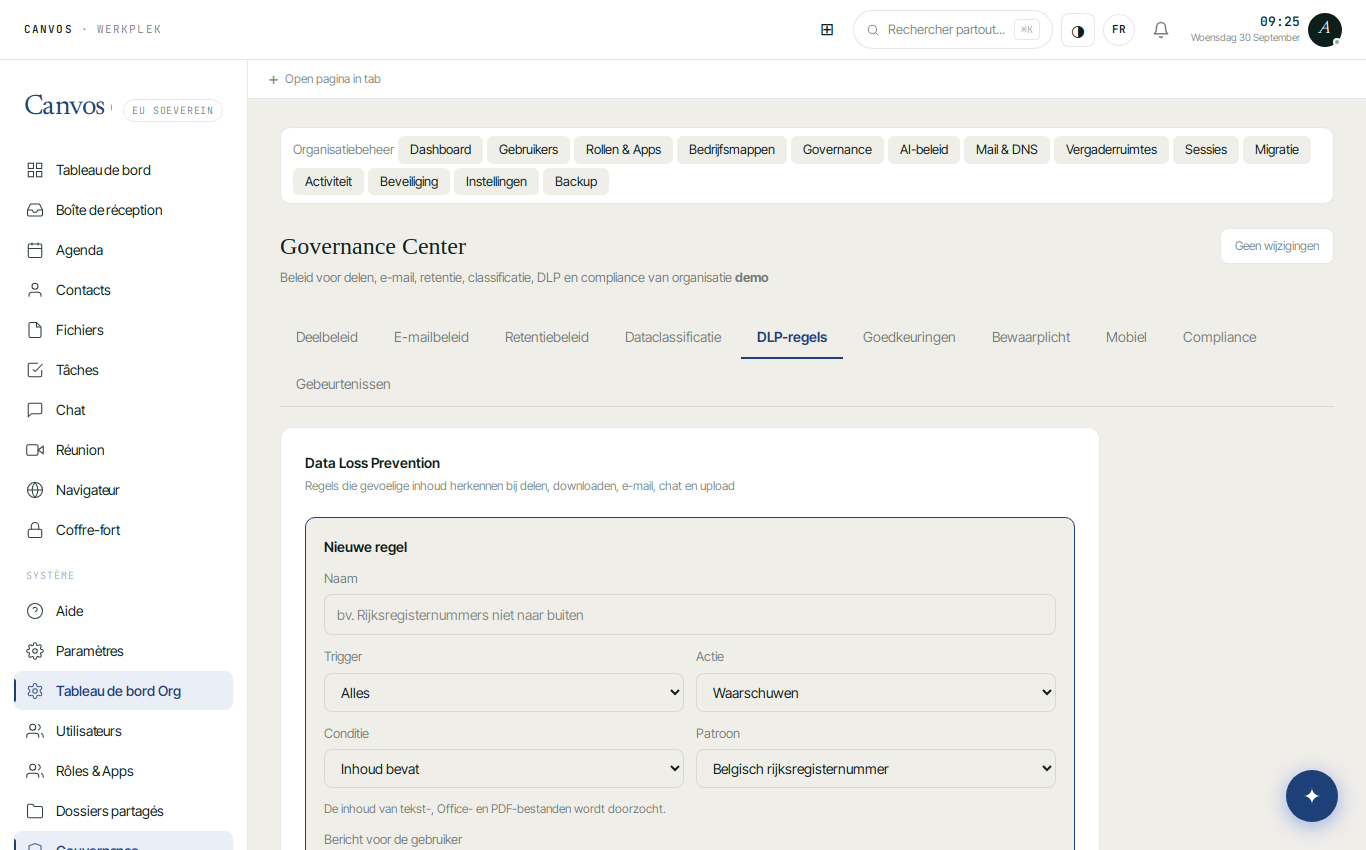
Task: Click the Tâches checkmark icon
Action: [35, 370]
